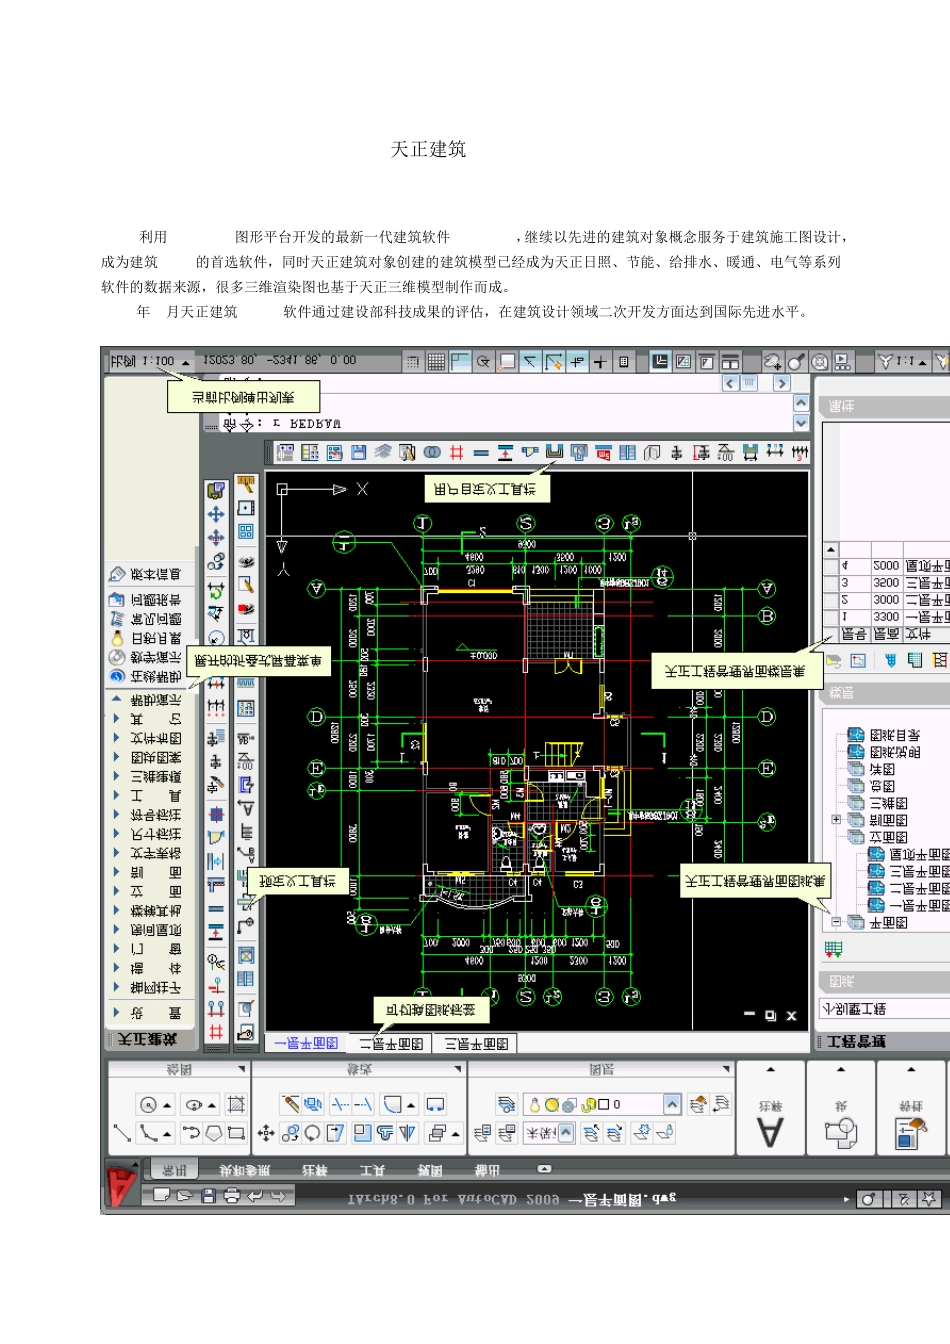The height and width of the screenshot is (1344, 950).
Task: Open the 小别墅工程 project dropdown
Action: click(884, 1009)
